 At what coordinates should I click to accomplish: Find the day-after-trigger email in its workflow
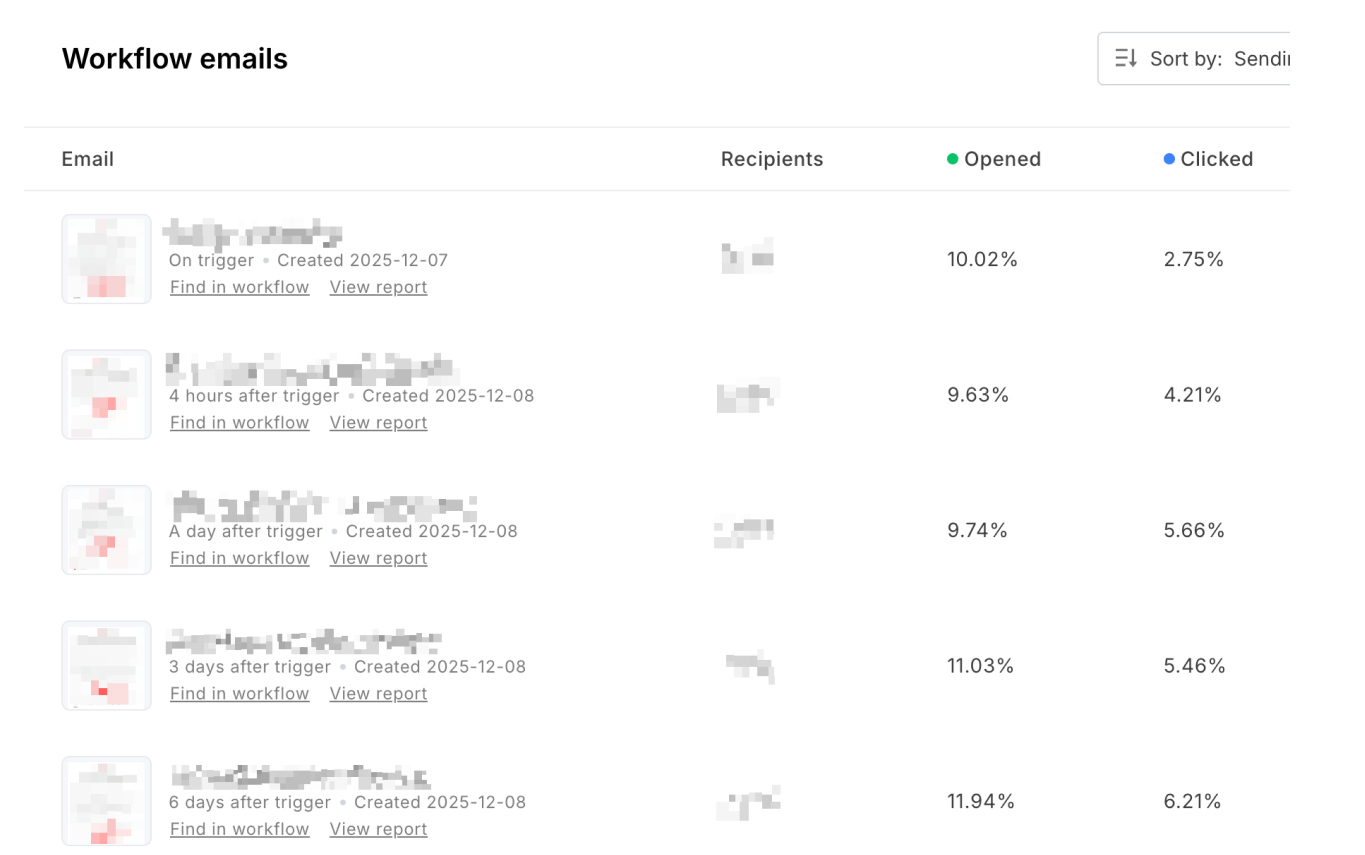(x=239, y=557)
